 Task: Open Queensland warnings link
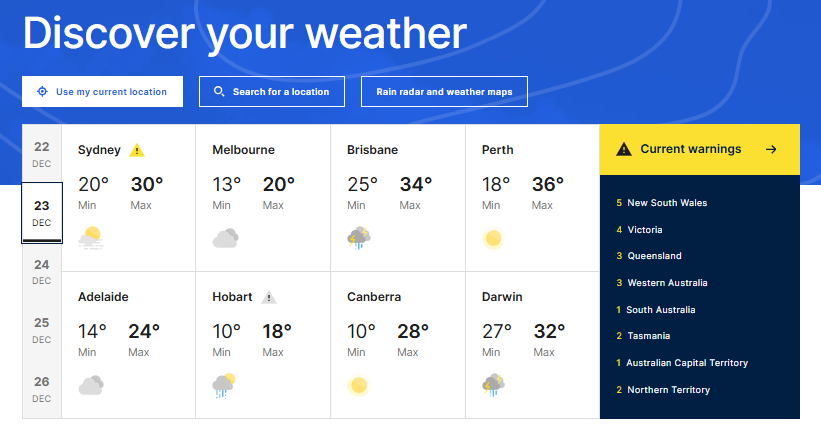click(654, 256)
